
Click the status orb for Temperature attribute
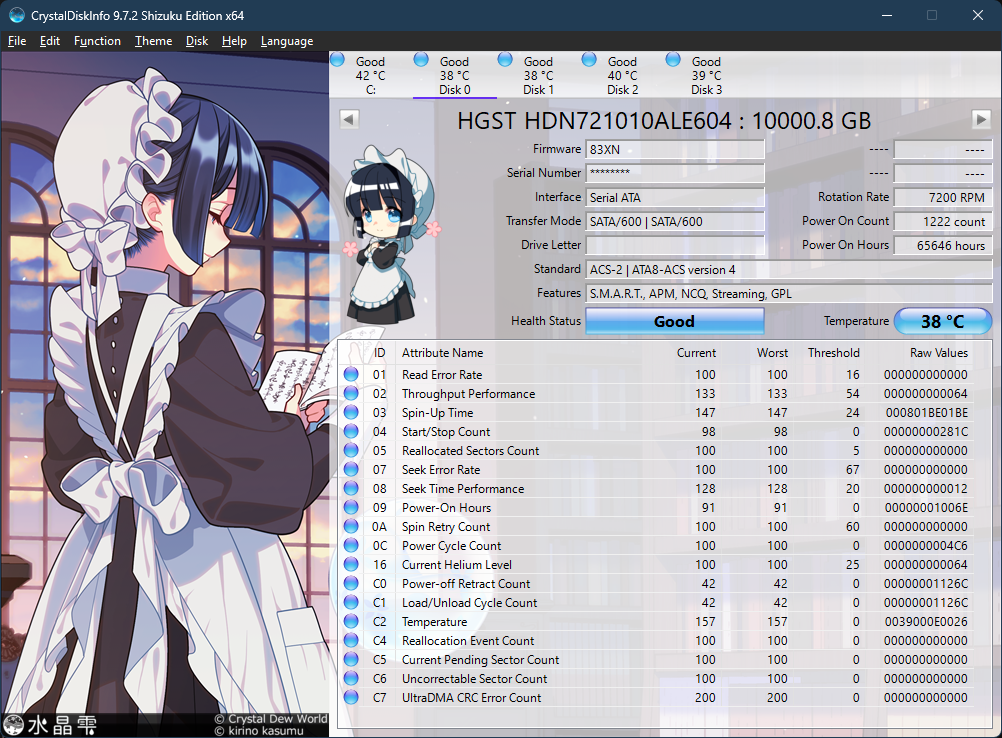pos(351,621)
